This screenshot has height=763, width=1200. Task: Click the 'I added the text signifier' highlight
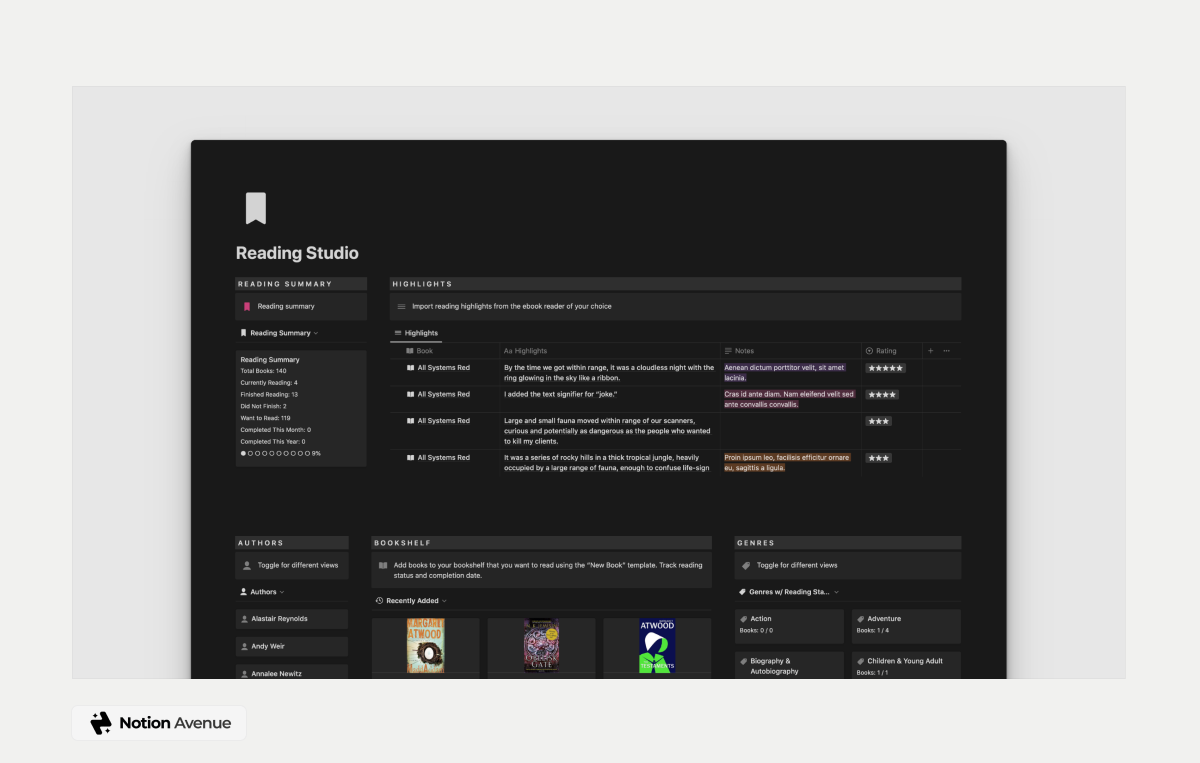[x=560, y=394]
